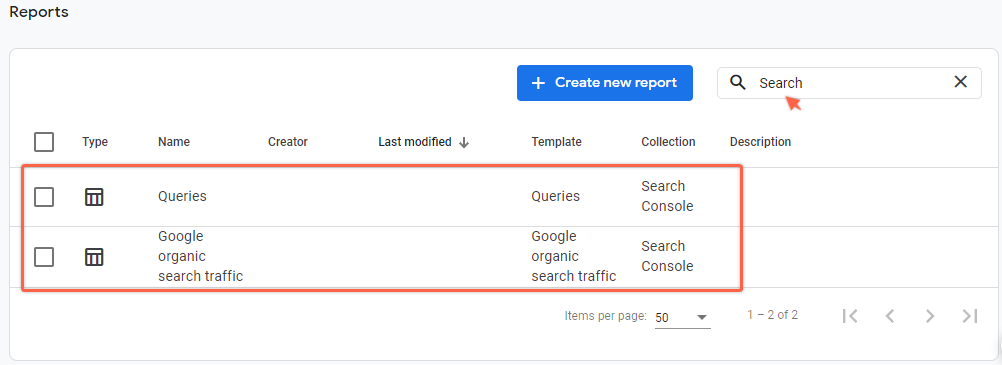Click the Template column header
The image size is (1002, 365).
pos(557,142)
